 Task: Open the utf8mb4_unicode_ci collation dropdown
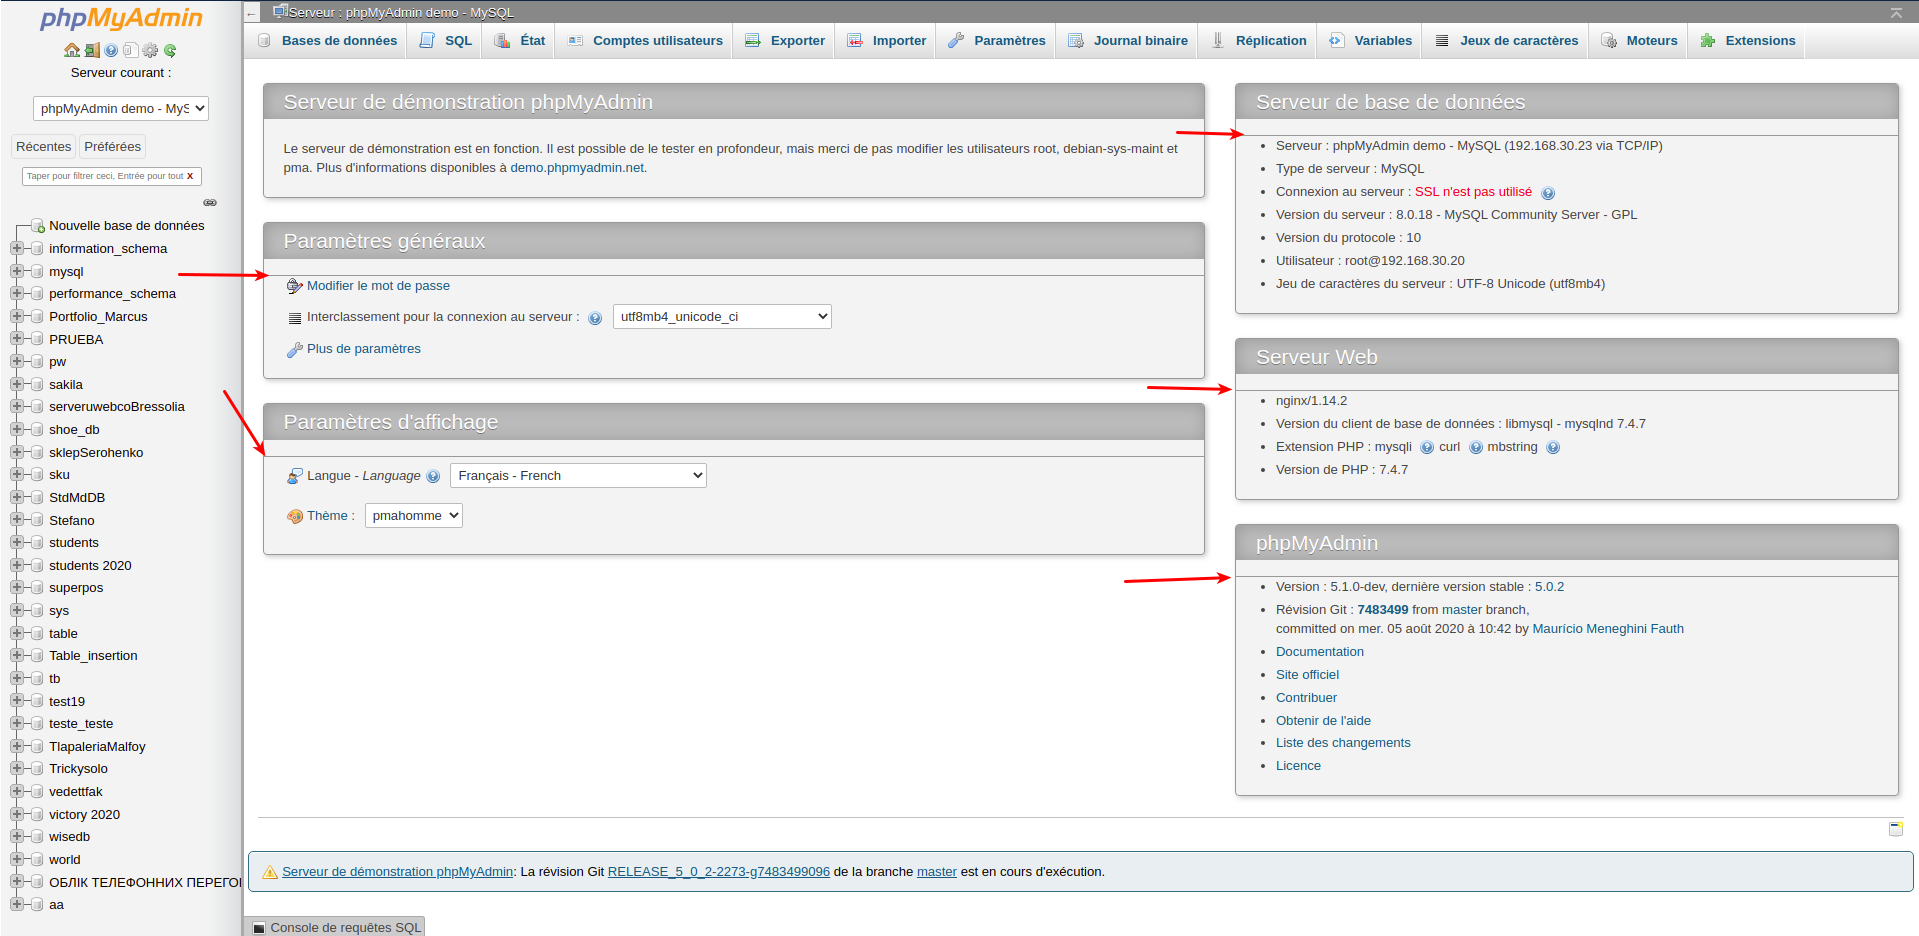pyautogui.click(x=721, y=316)
